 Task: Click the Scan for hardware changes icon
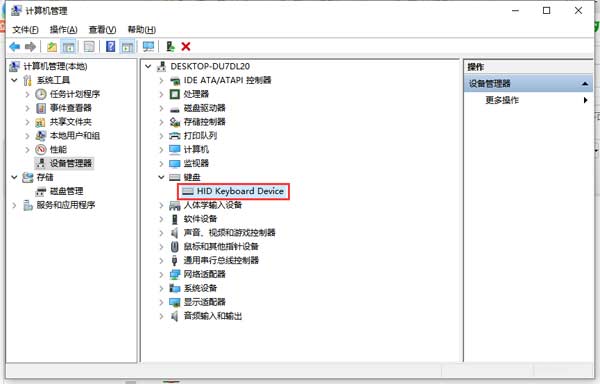(148, 47)
